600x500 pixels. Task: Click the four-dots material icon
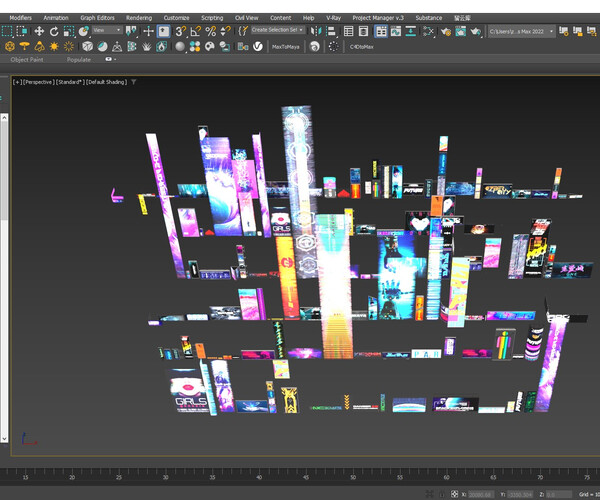[195, 47]
